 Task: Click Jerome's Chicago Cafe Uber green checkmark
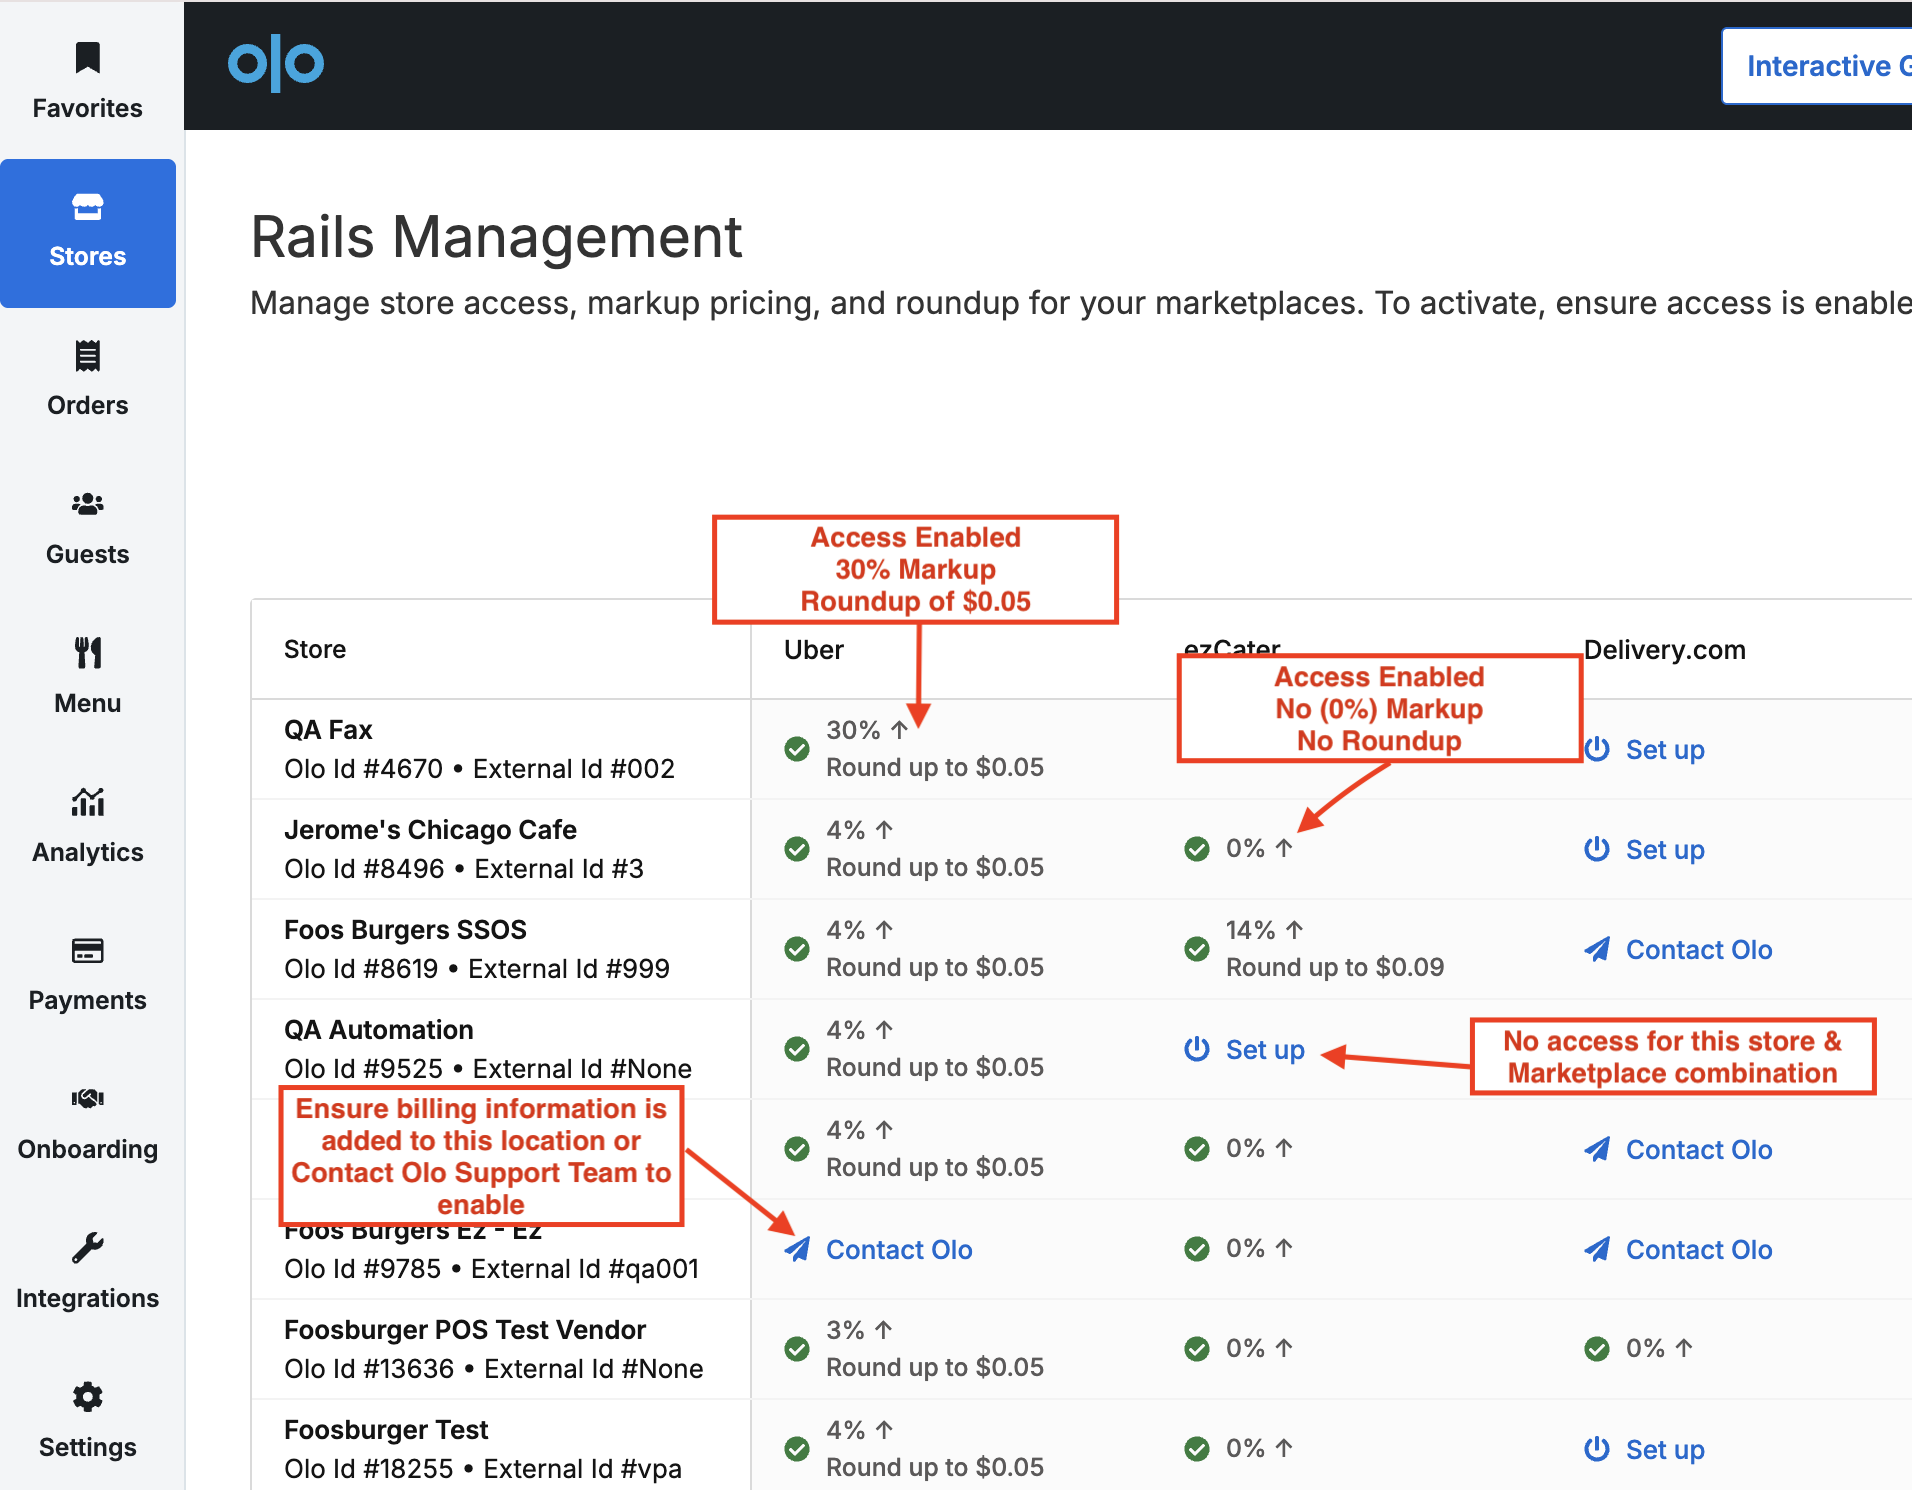pyautogui.click(x=797, y=849)
